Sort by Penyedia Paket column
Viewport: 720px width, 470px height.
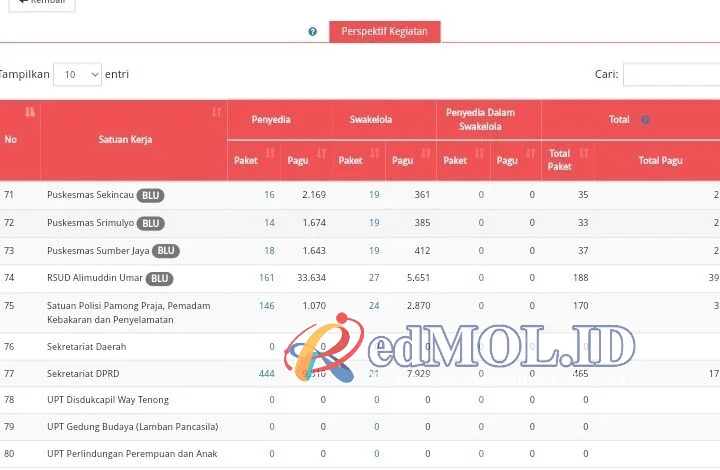click(x=268, y=153)
